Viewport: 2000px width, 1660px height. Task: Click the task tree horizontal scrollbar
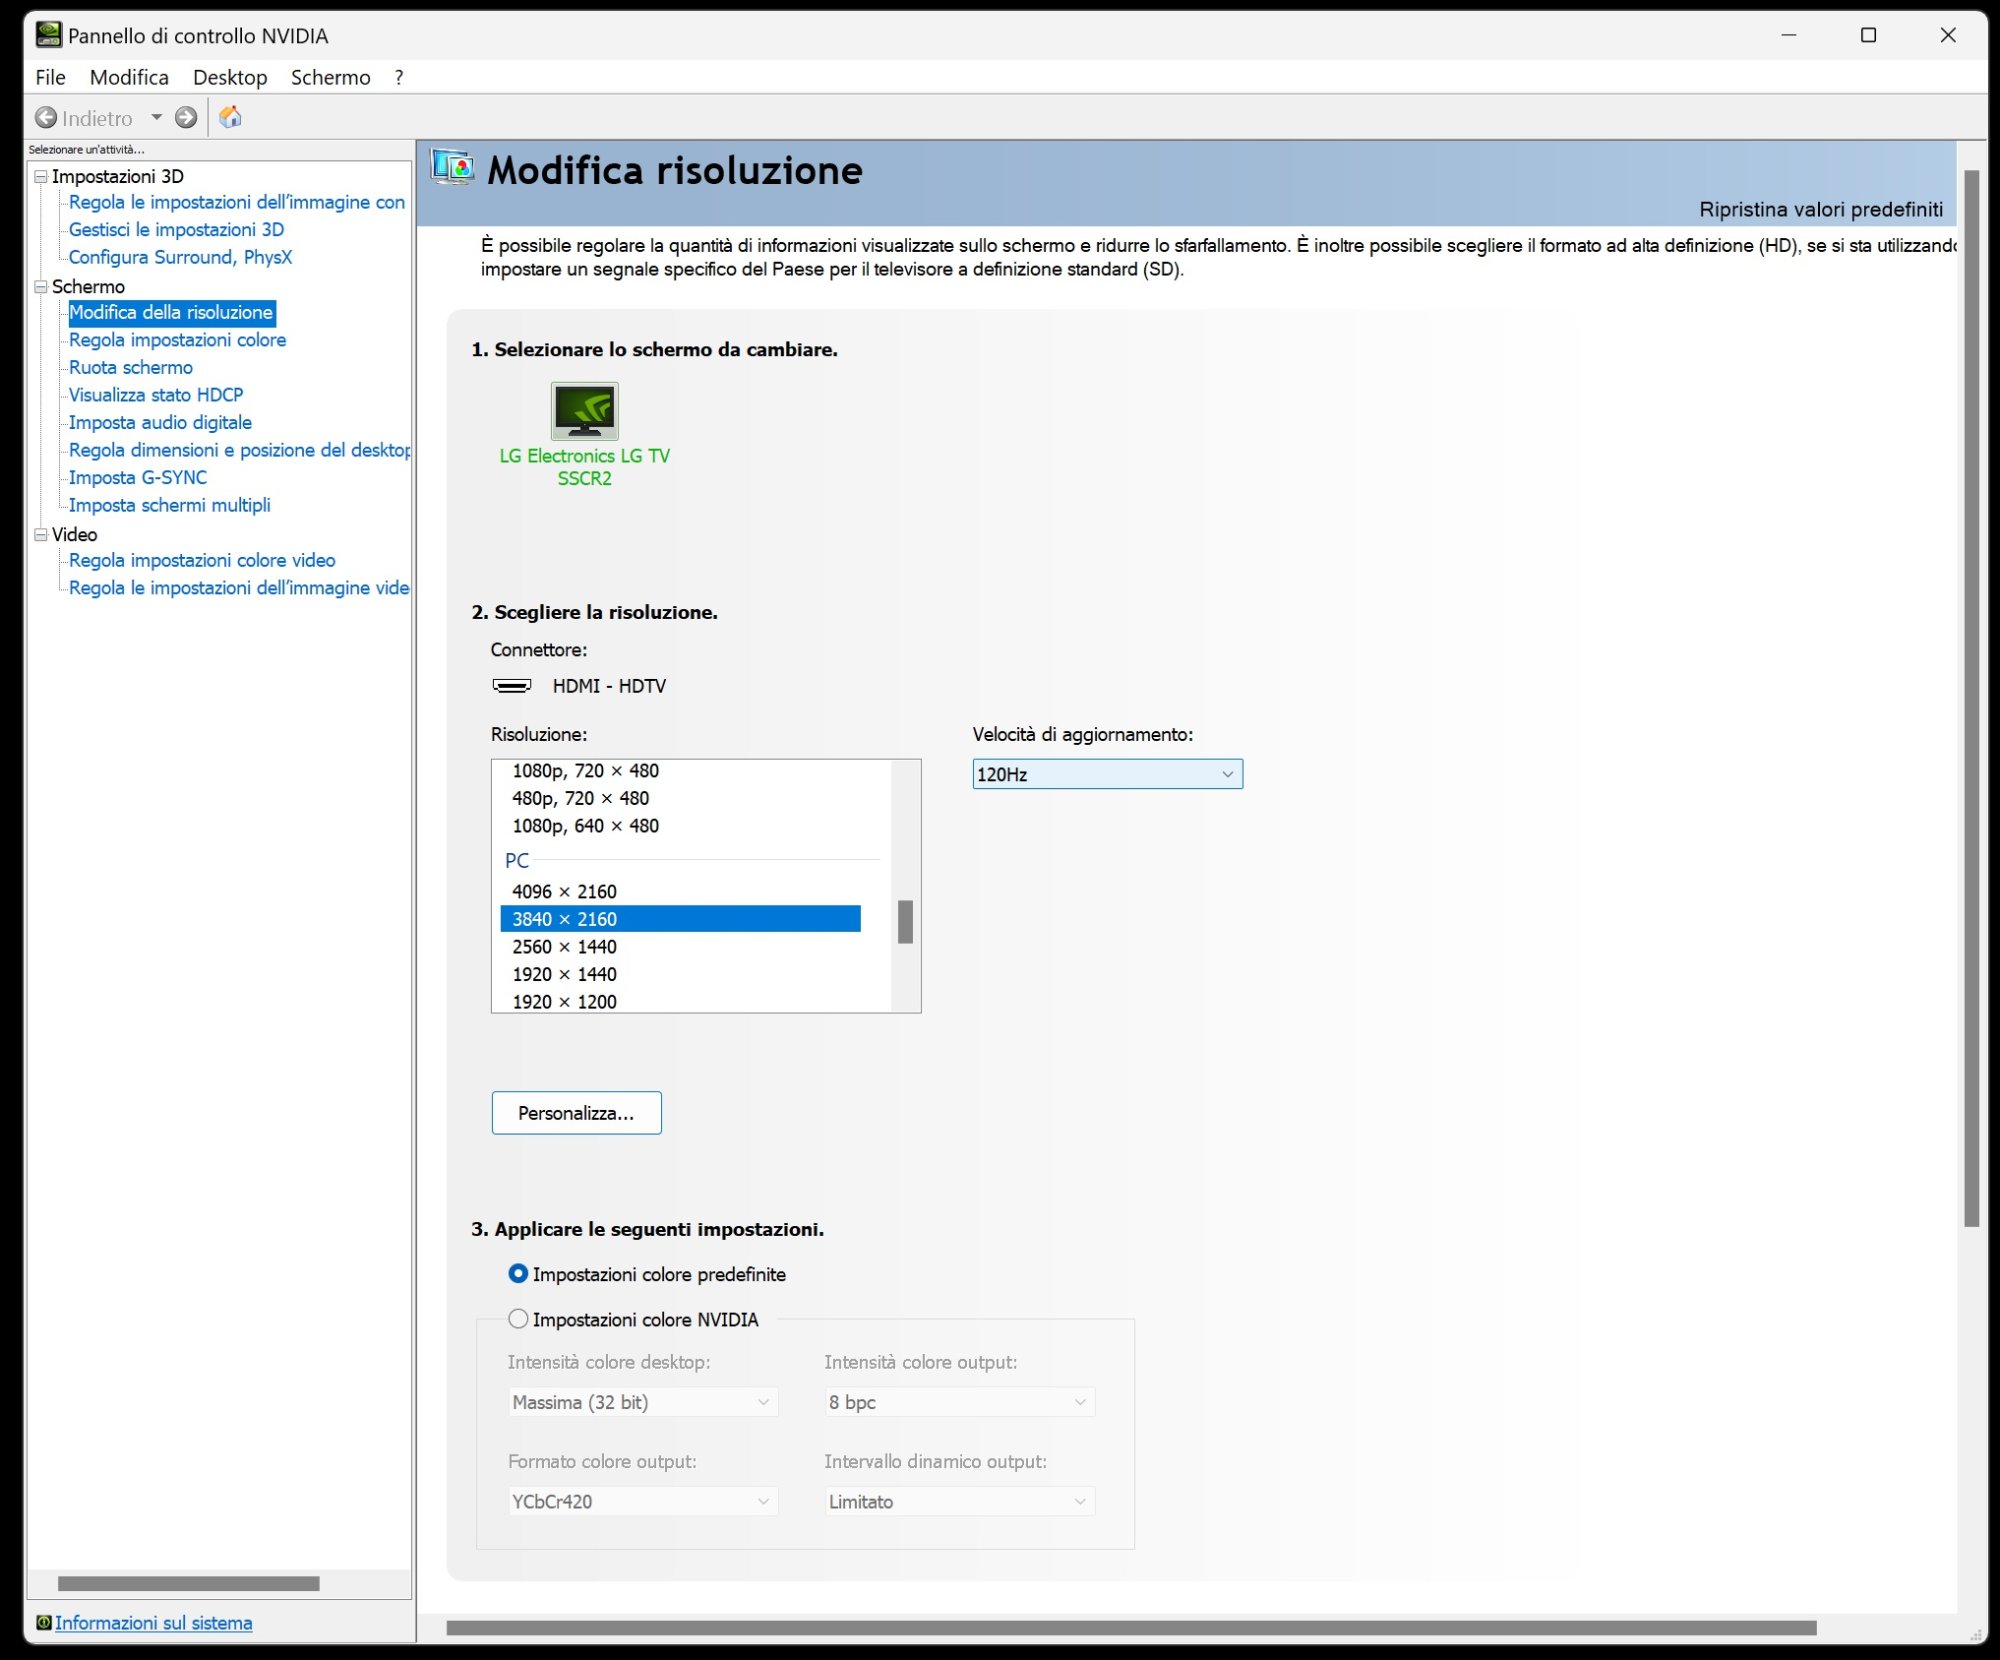point(188,1584)
